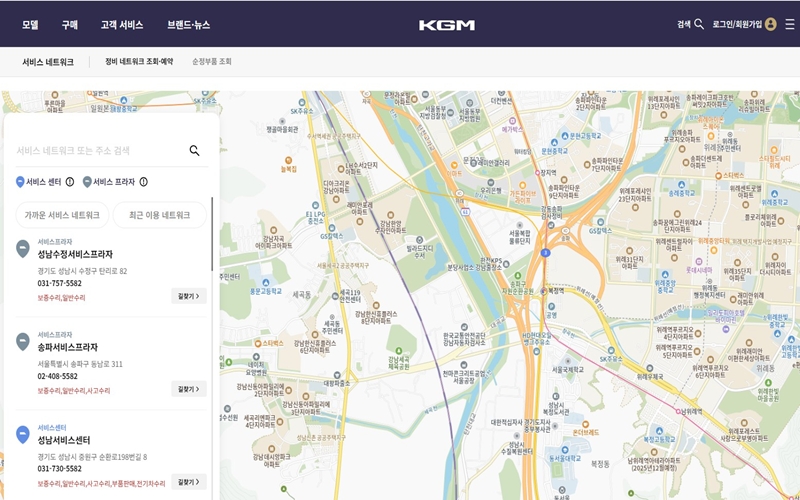This screenshot has height=500, width=800.
Task: Select the 순정부품 조회 tab
Action: pos(212,61)
